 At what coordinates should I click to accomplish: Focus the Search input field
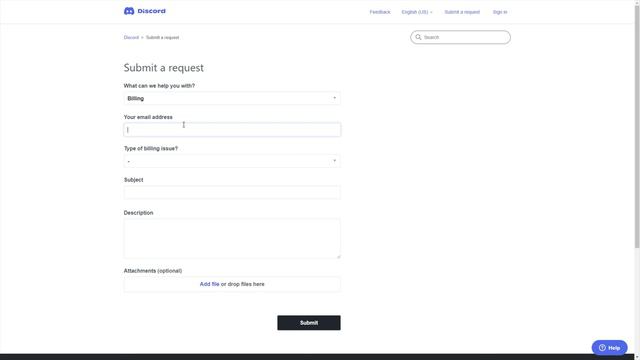coord(460,37)
